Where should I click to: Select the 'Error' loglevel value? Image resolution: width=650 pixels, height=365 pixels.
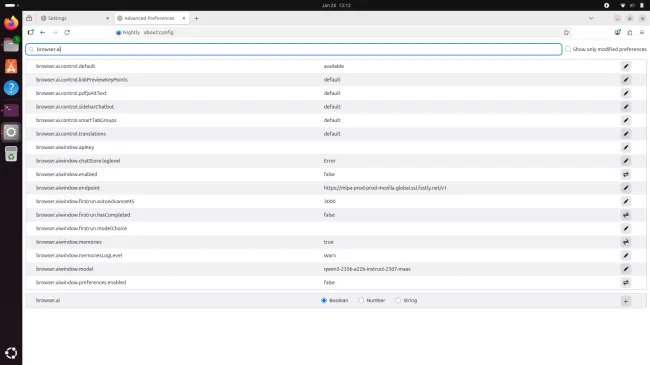(x=330, y=161)
